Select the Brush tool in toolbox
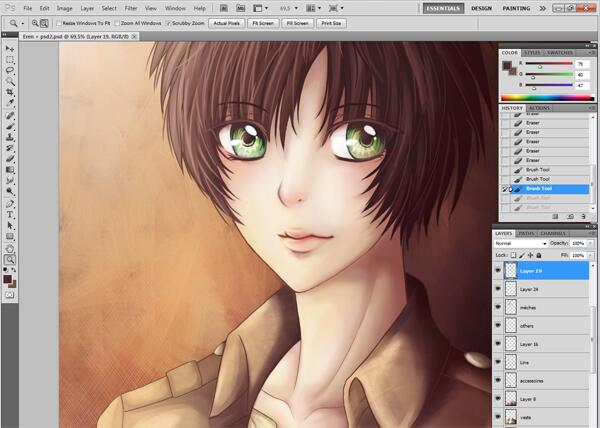 click(x=10, y=126)
